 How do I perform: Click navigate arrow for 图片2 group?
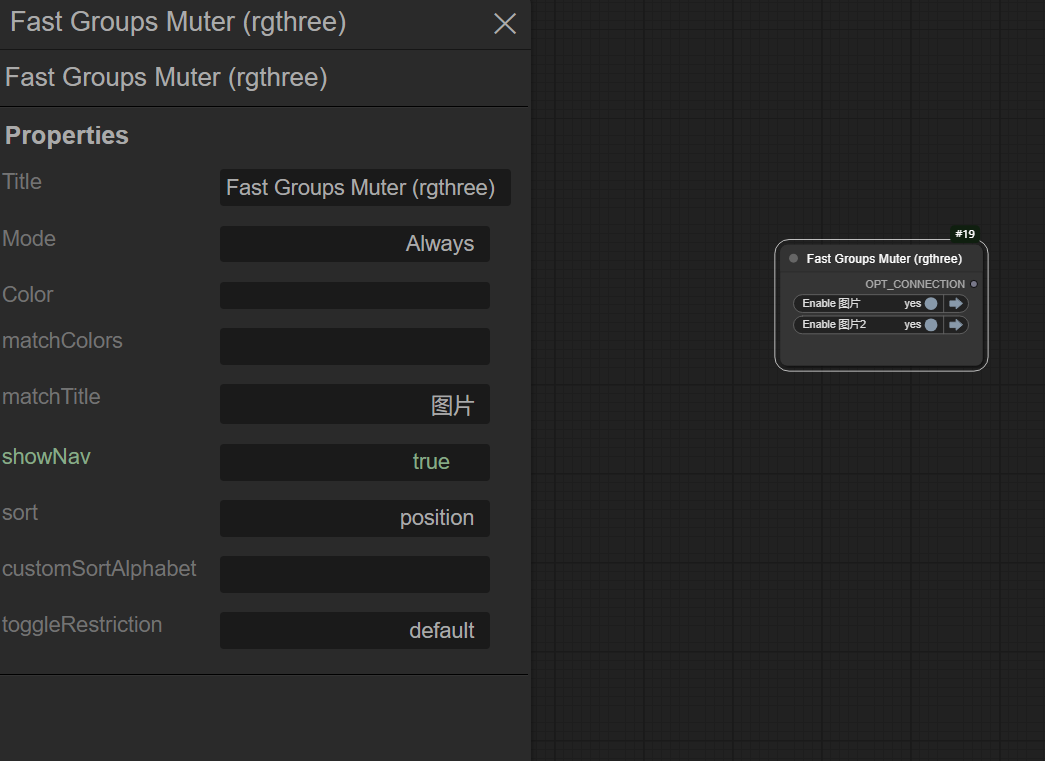(956, 325)
